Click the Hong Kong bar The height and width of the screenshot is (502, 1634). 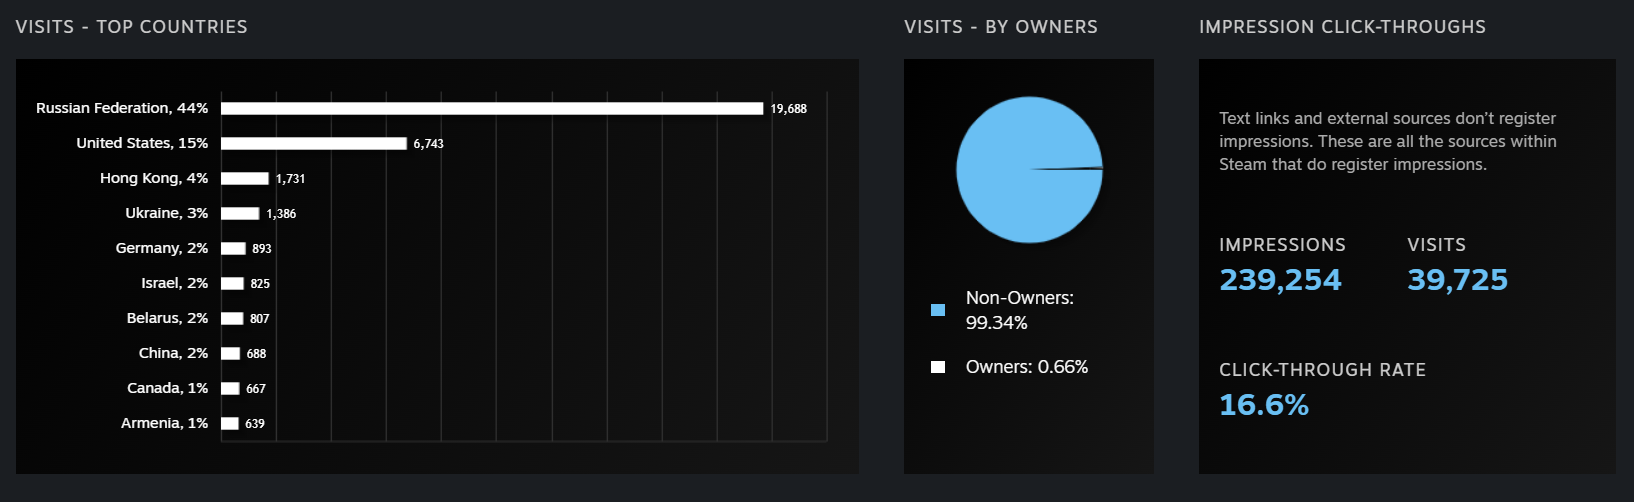point(244,178)
